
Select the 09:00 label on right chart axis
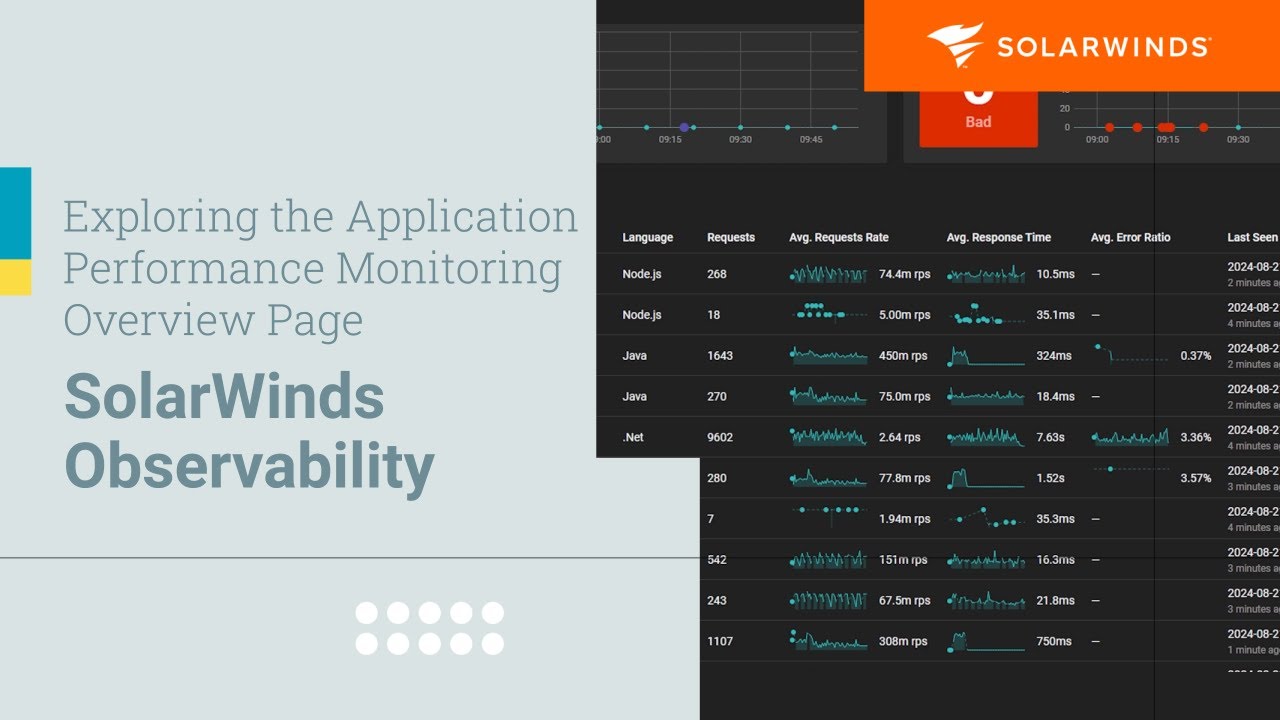[x=1097, y=140]
